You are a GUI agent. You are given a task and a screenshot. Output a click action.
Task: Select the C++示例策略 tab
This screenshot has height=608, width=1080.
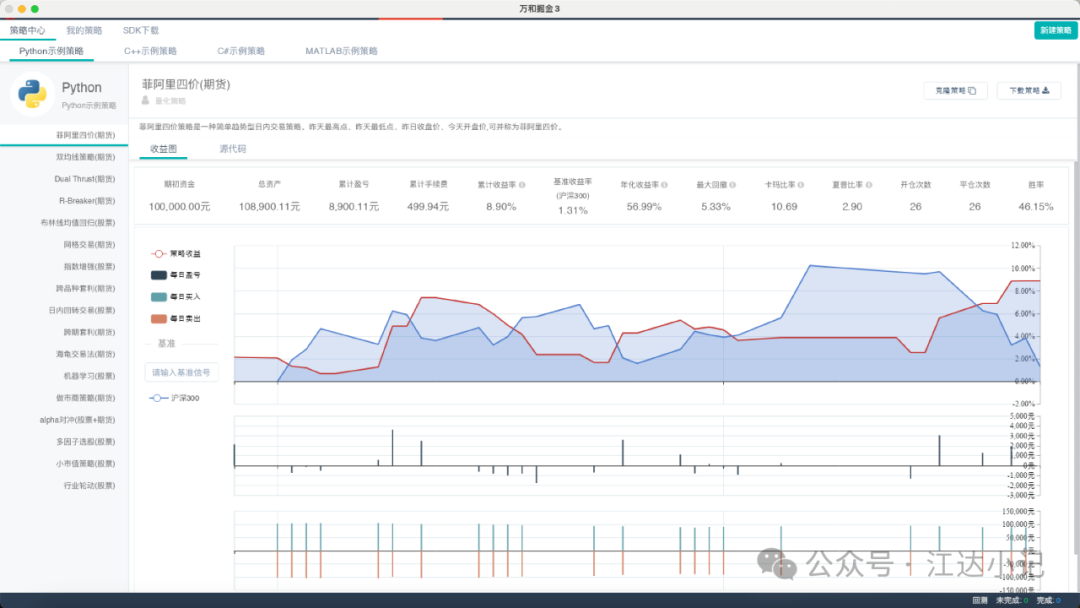point(150,51)
